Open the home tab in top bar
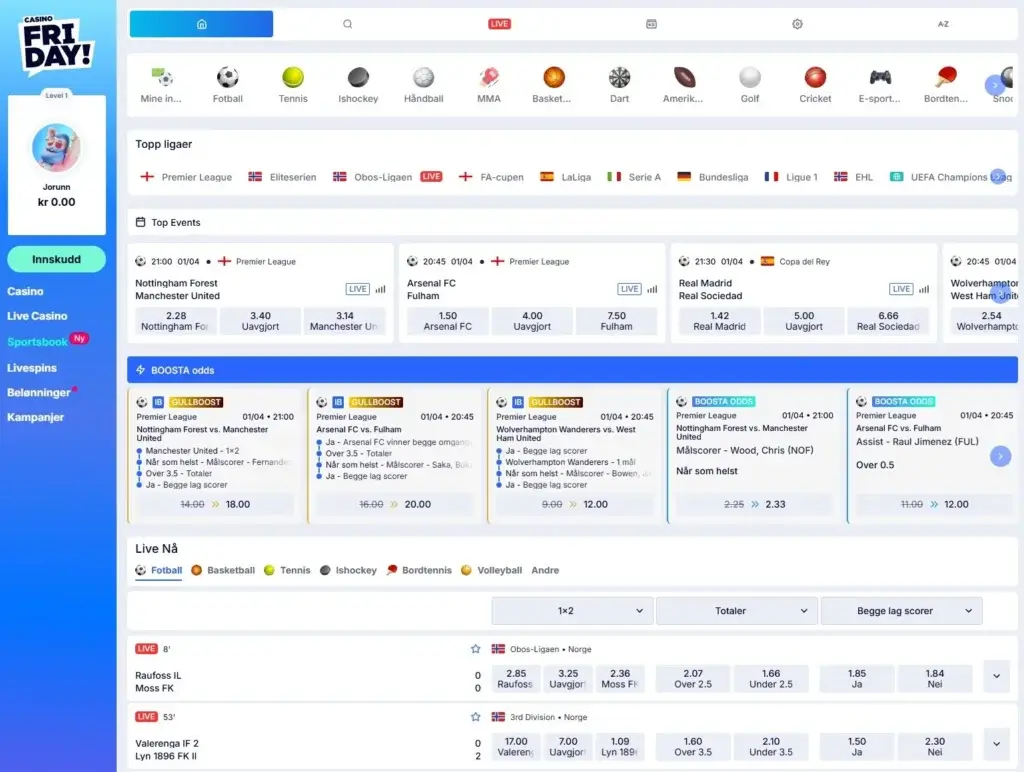Image resolution: width=1024 pixels, height=772 pixels. click(201, 24)
